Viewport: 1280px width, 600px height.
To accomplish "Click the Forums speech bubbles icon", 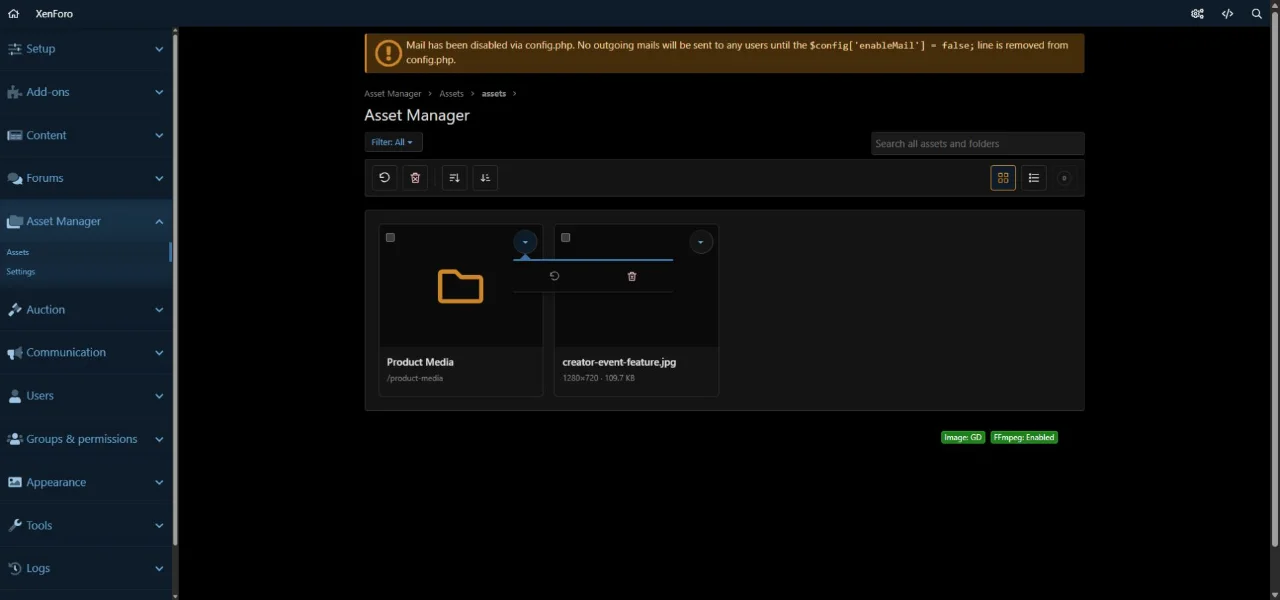I will click(15, 178).
